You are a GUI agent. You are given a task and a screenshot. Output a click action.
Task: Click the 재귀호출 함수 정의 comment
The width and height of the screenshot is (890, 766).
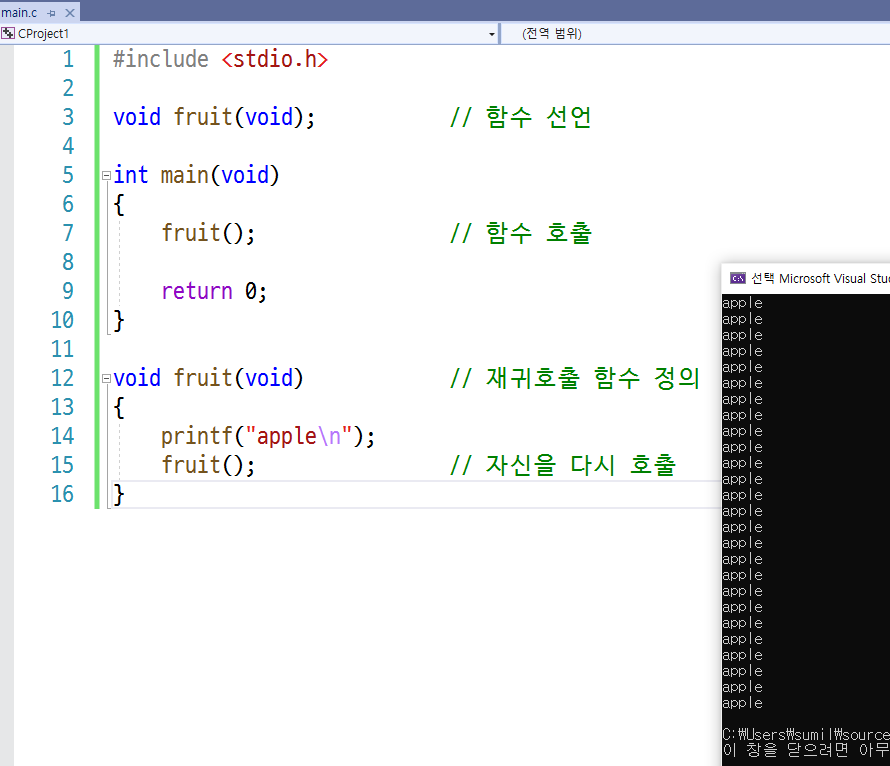(x=575, y=378)
